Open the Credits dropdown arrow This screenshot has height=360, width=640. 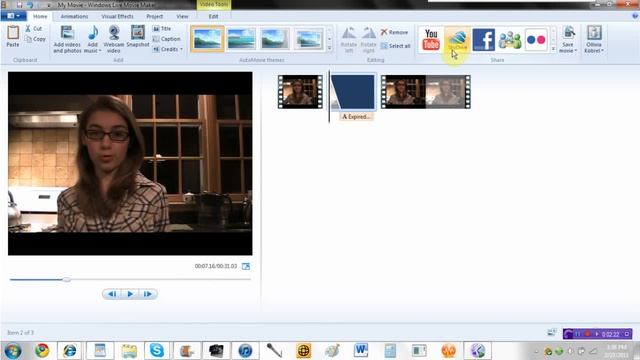(x=182, y=49)
